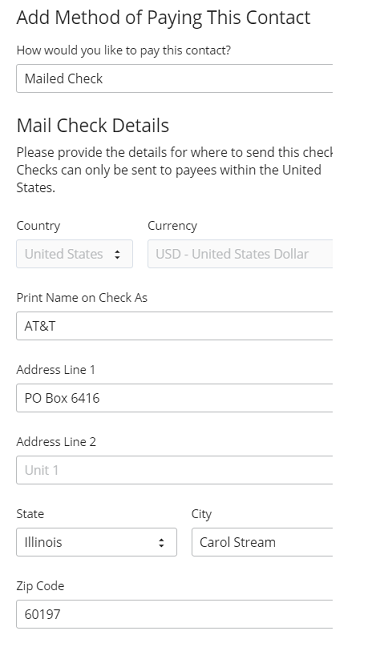The image size is (372, 647).
Task: Click the USD - United States Dollar currency field
Action: tap(240, 254)
